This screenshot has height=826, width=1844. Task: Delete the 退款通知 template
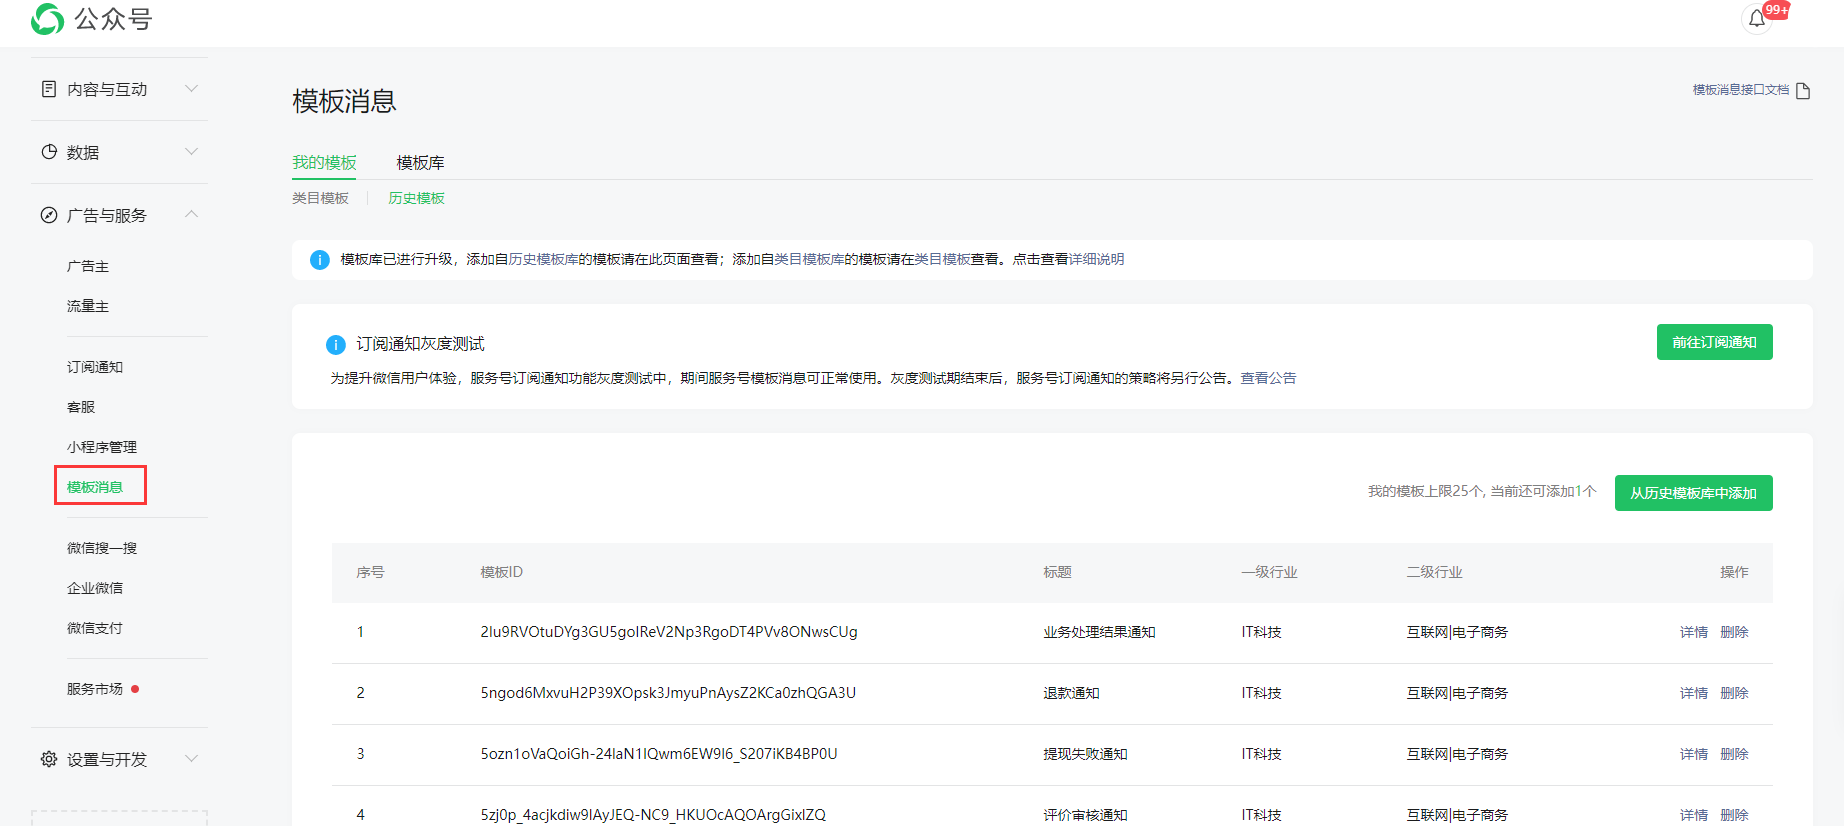pos(1734,693)
